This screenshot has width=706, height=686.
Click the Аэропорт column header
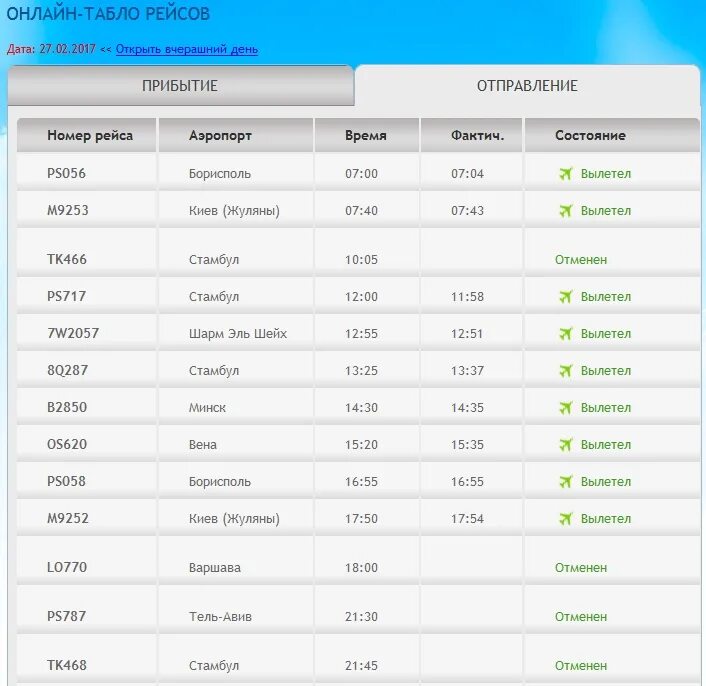click(x=236, y=135)
